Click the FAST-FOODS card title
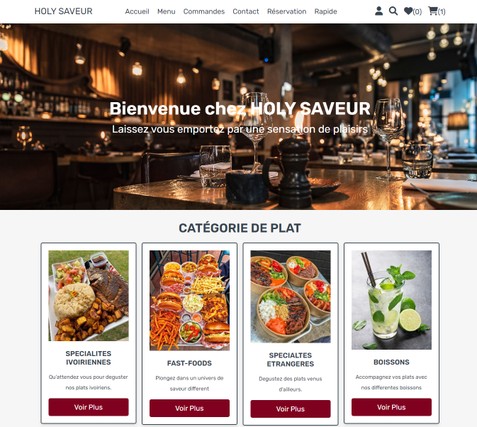477x427 pixels. pyautogui.click(x=189, y=363)
